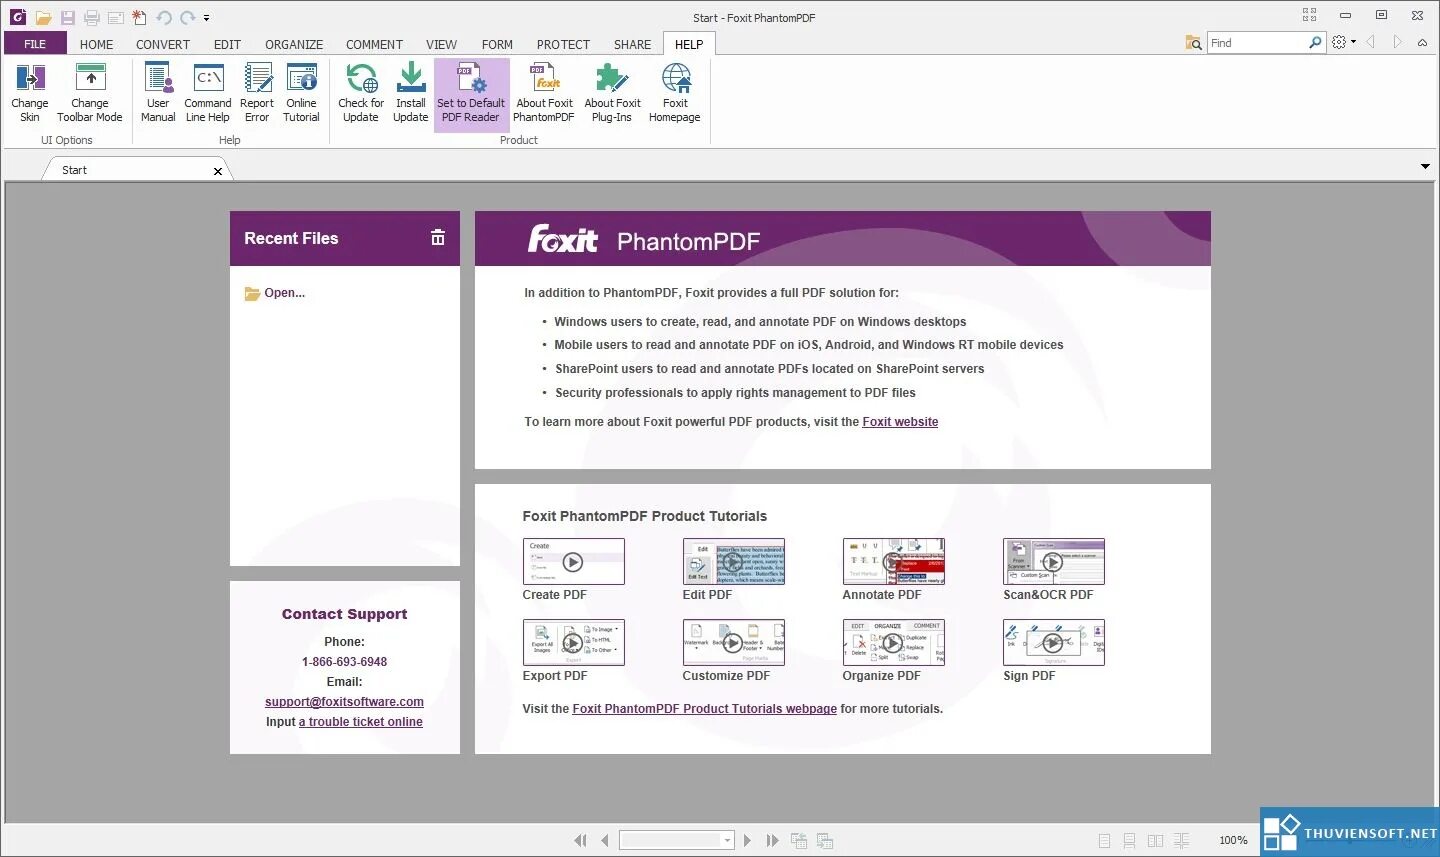This screenshot has height=857, width=1440.
Task: Switch to the SHARE ribbon tab
Action: coord(632,44)
